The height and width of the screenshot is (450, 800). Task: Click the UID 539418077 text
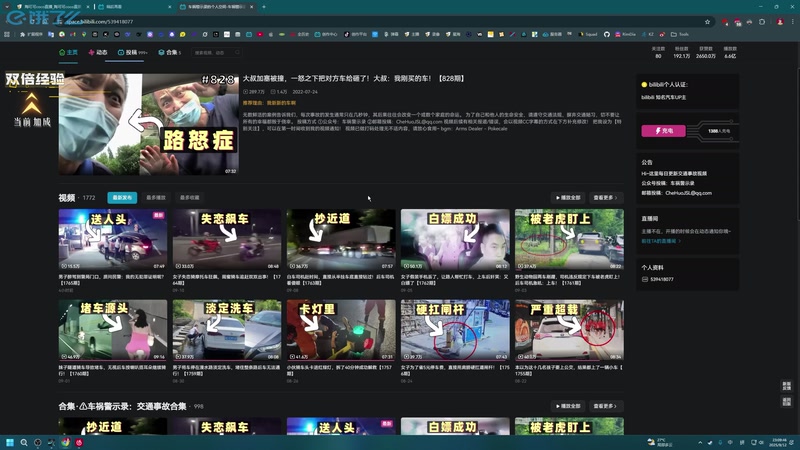(662, 280)
